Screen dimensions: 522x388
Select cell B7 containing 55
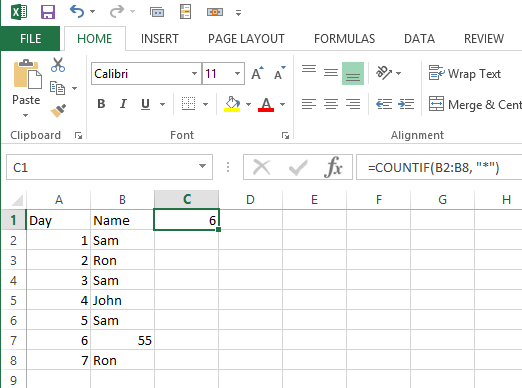(x=122, y=340)
